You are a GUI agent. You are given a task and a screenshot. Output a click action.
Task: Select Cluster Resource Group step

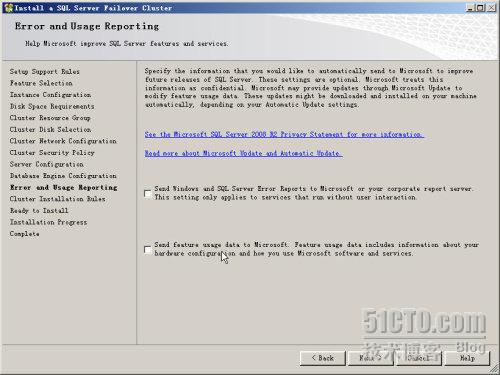(x=50, y=118)
